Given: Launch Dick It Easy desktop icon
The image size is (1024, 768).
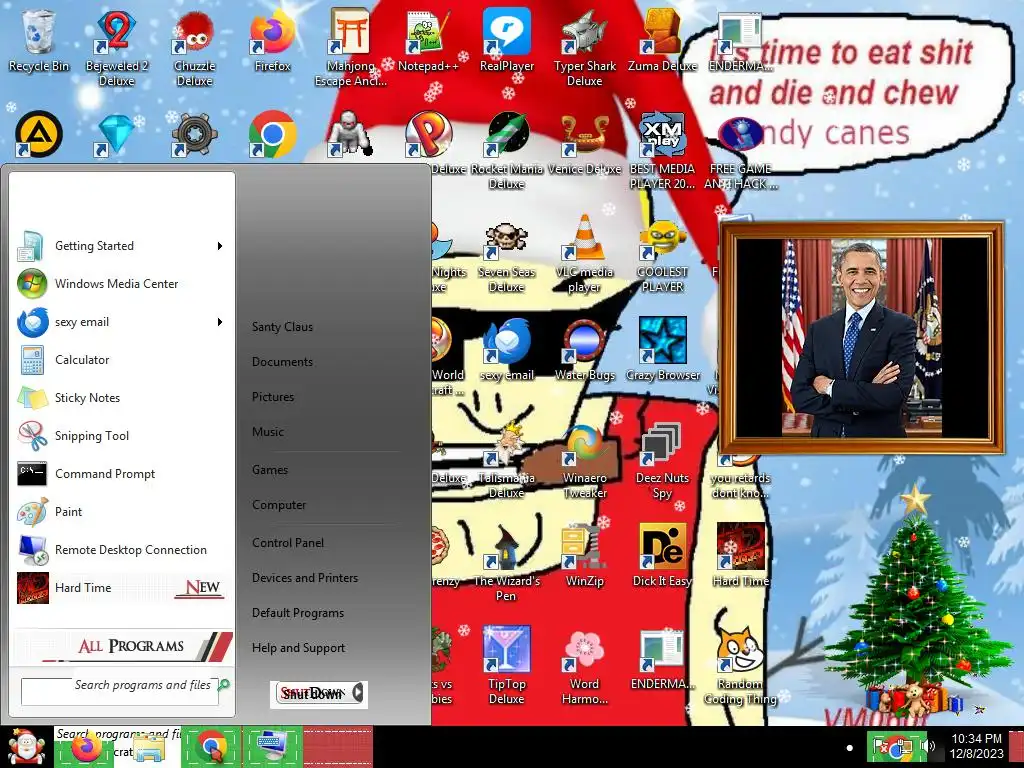Looking at the screenshot, I should point(662,555).
